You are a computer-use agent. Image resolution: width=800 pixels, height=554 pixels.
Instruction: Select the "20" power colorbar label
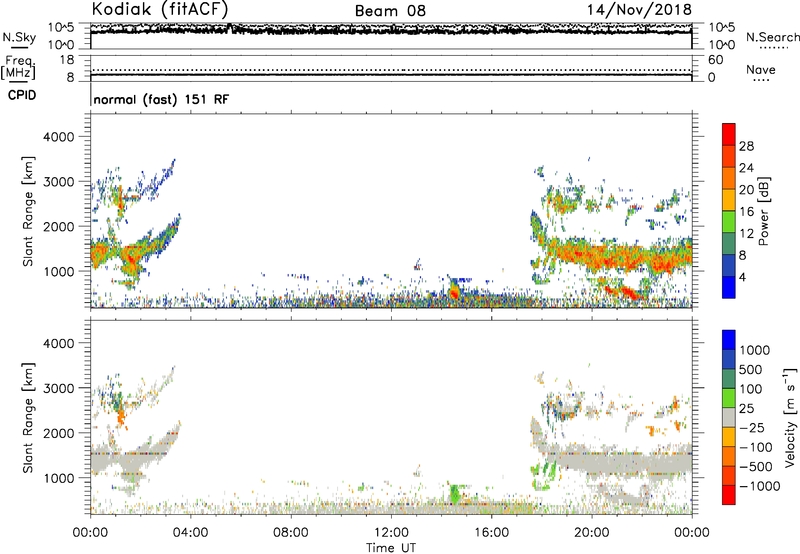pos(746,190)
